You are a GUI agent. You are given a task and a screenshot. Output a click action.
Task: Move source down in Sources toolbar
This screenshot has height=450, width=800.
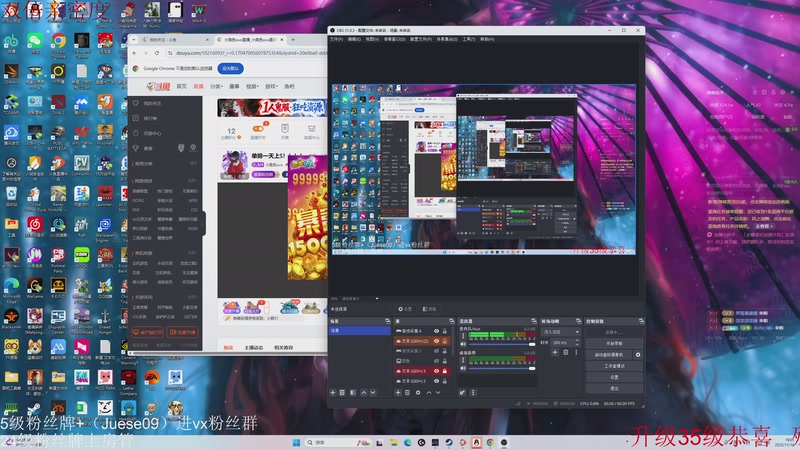438,392
